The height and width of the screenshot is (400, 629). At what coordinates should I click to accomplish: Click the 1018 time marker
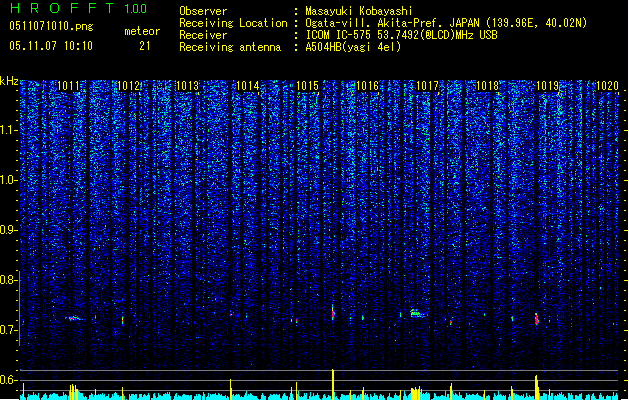point(487,86)
